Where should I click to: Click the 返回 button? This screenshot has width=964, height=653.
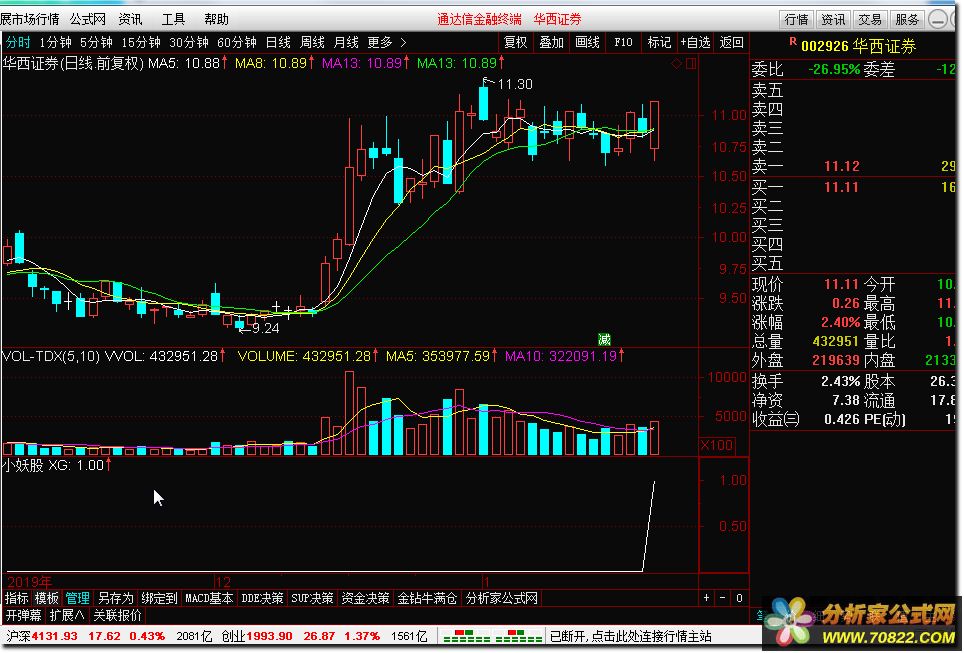[732, 42]
